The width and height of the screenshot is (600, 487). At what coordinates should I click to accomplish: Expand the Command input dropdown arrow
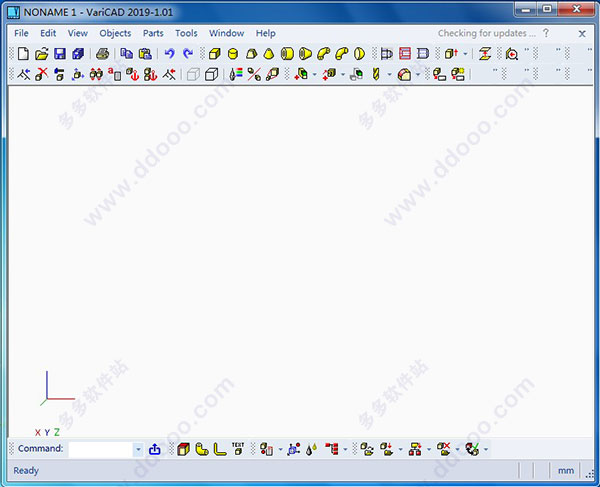(138, 449)
